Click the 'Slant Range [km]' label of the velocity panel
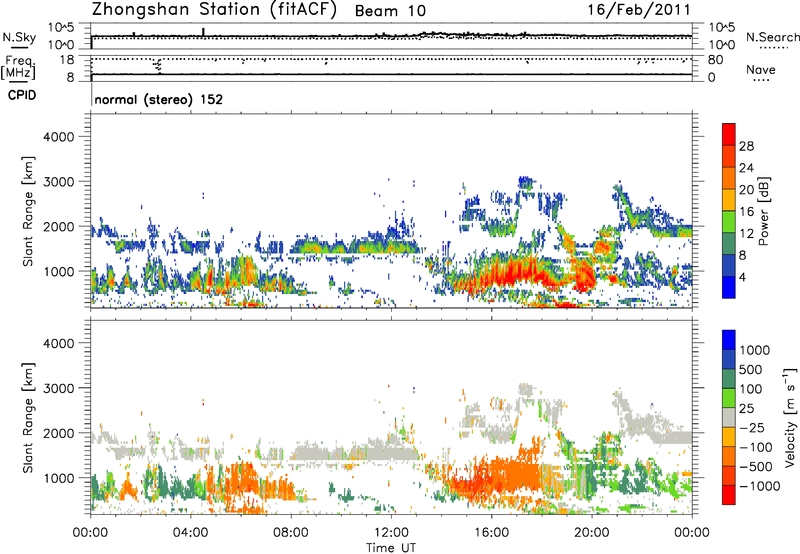Screen dimensions: 800x554 [28, 418]
